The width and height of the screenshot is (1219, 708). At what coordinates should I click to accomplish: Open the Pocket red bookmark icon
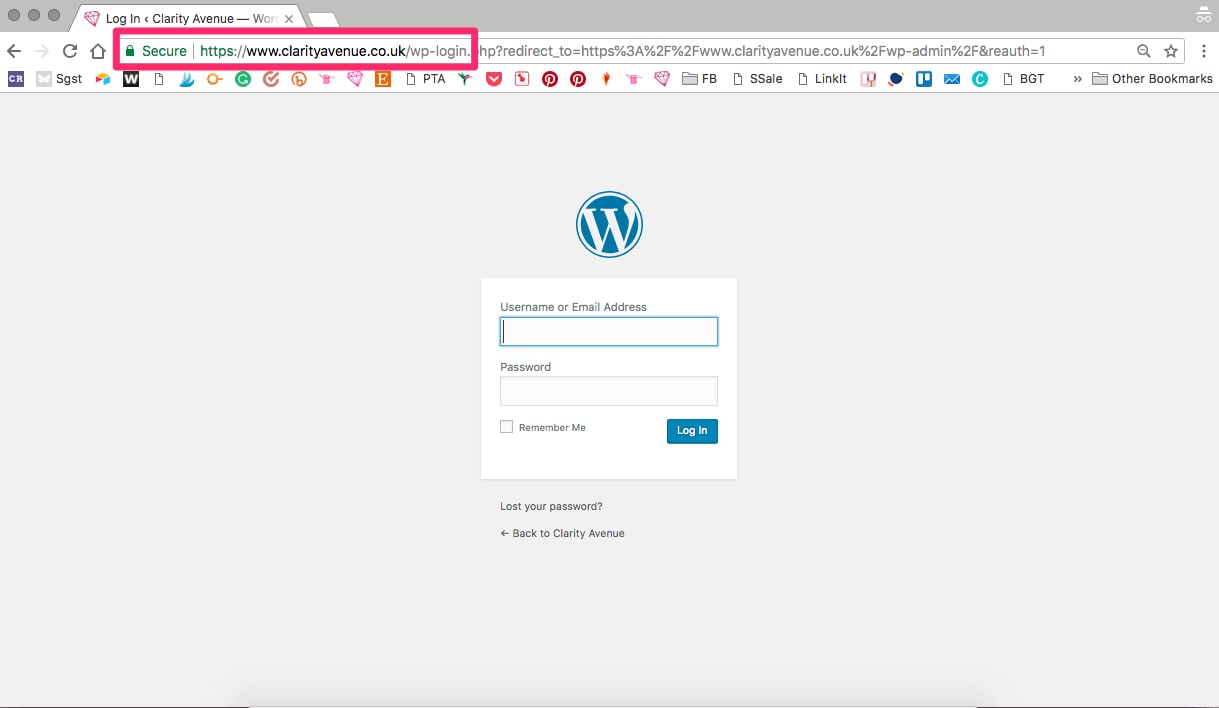494,79
